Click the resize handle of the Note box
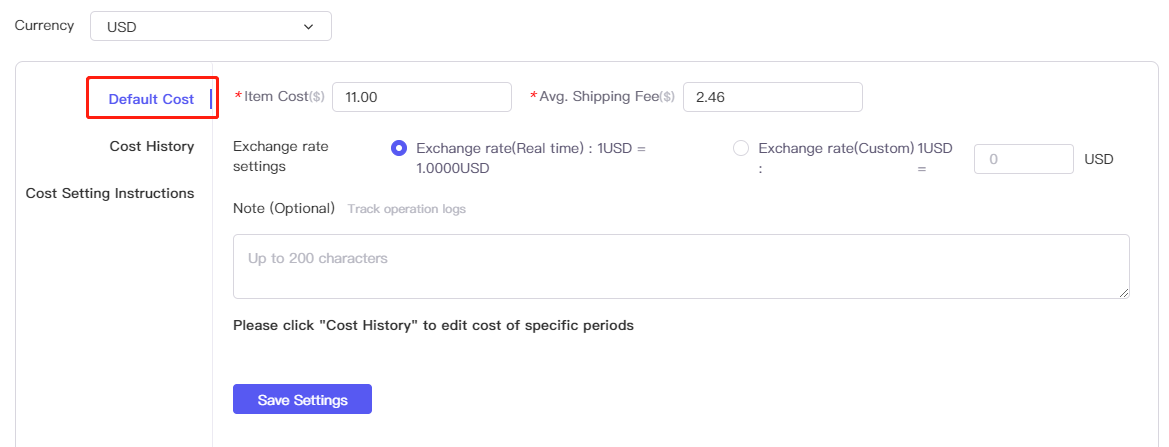 pyautogui.click(x=1124, y=292)
